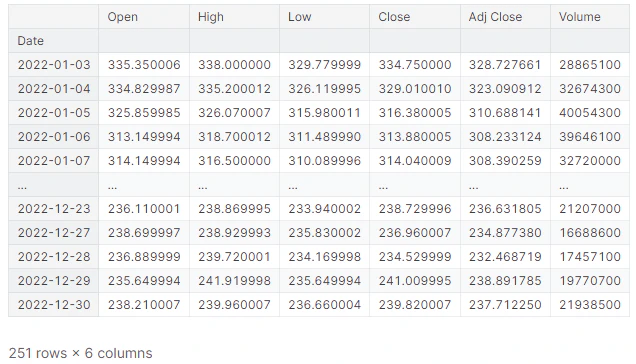Select the 2022-01-06 date row label
Screen dimensions: 636x364
pyautogui.click(x=54, y=137)
